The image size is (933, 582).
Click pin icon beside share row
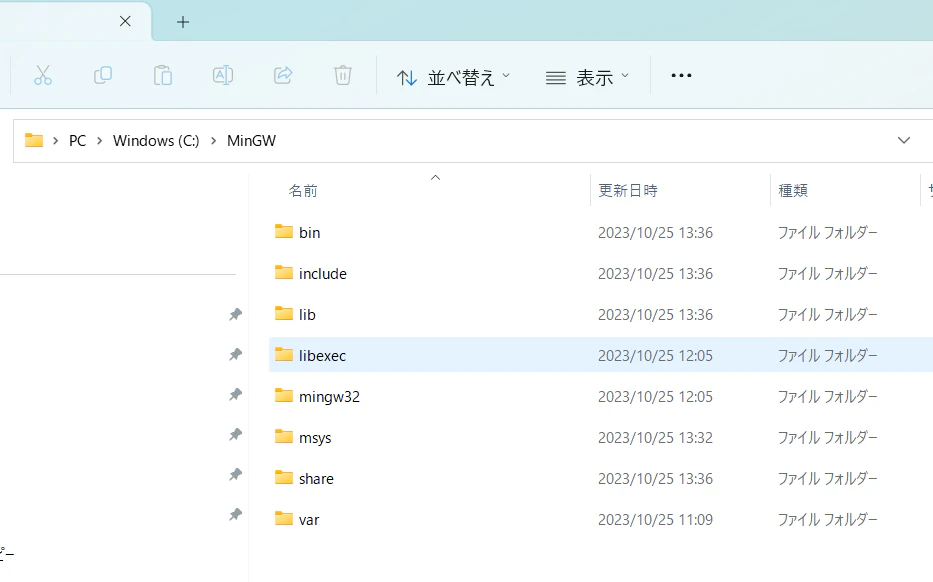[236, 475]
